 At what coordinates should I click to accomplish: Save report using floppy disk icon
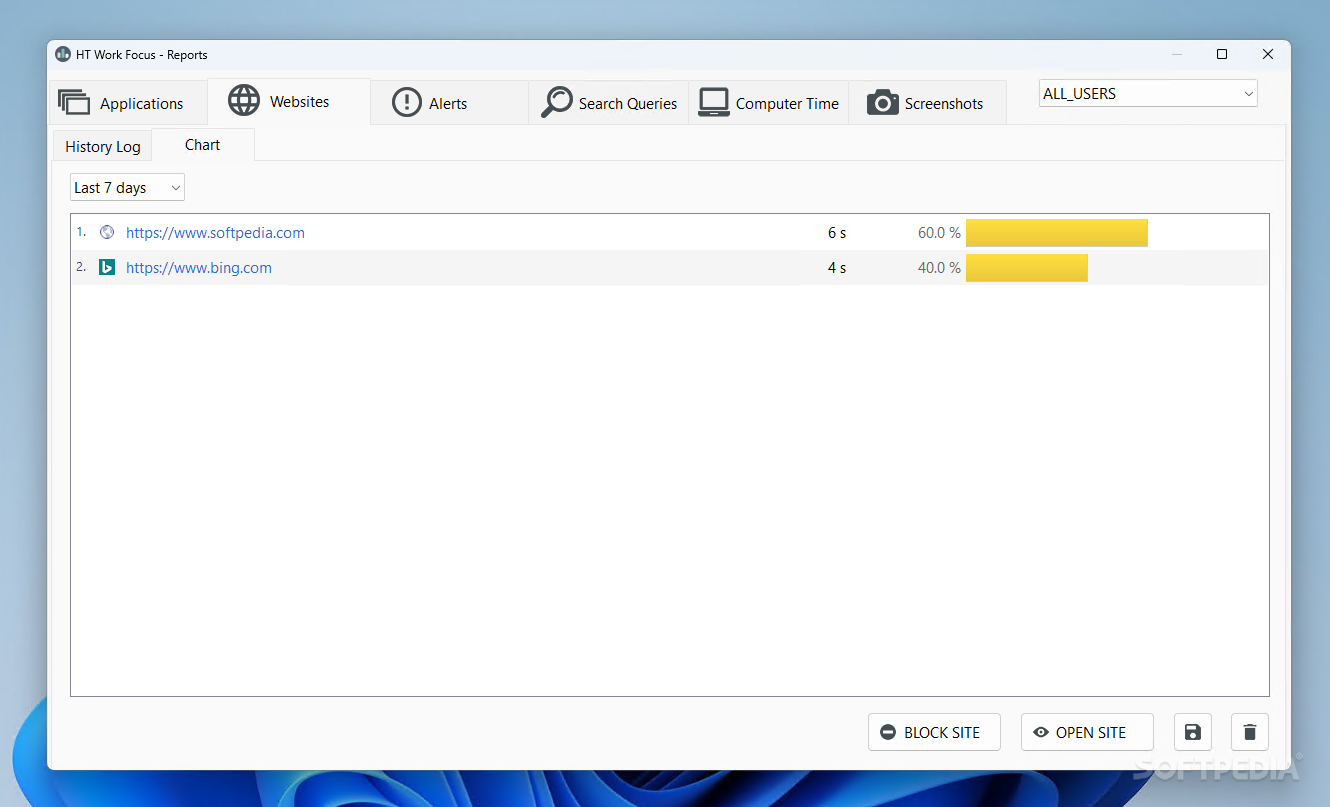tap(1193, 732)
